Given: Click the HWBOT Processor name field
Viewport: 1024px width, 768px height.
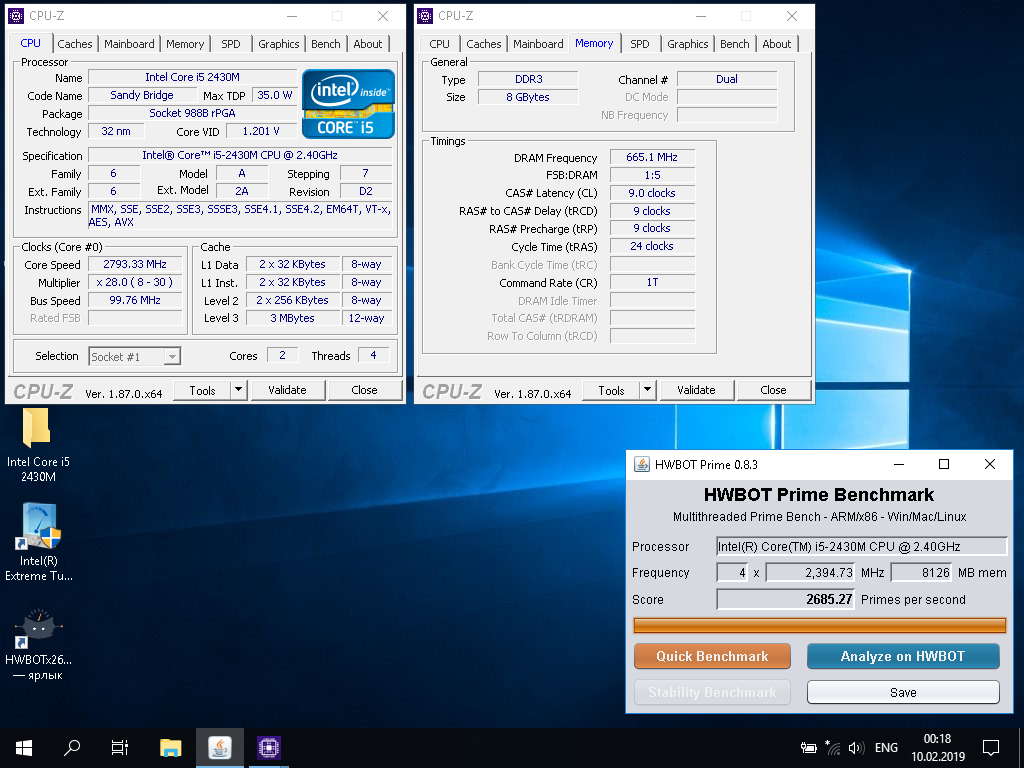Looking at the screenshot, I should pyautogui.click(x=862, y=547).
